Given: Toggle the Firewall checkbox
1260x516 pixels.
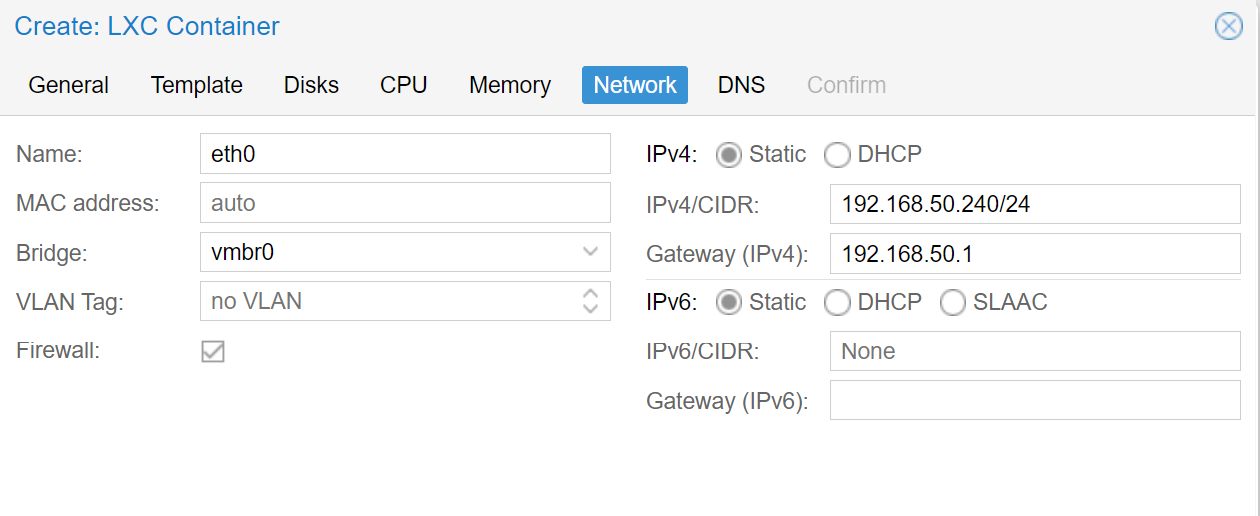Looking at the screenshot, I should click(213, 351).
